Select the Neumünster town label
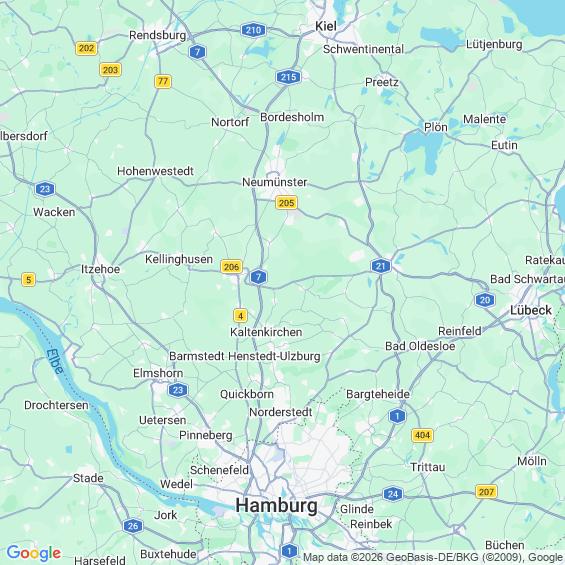 click(x=275, y=182)
